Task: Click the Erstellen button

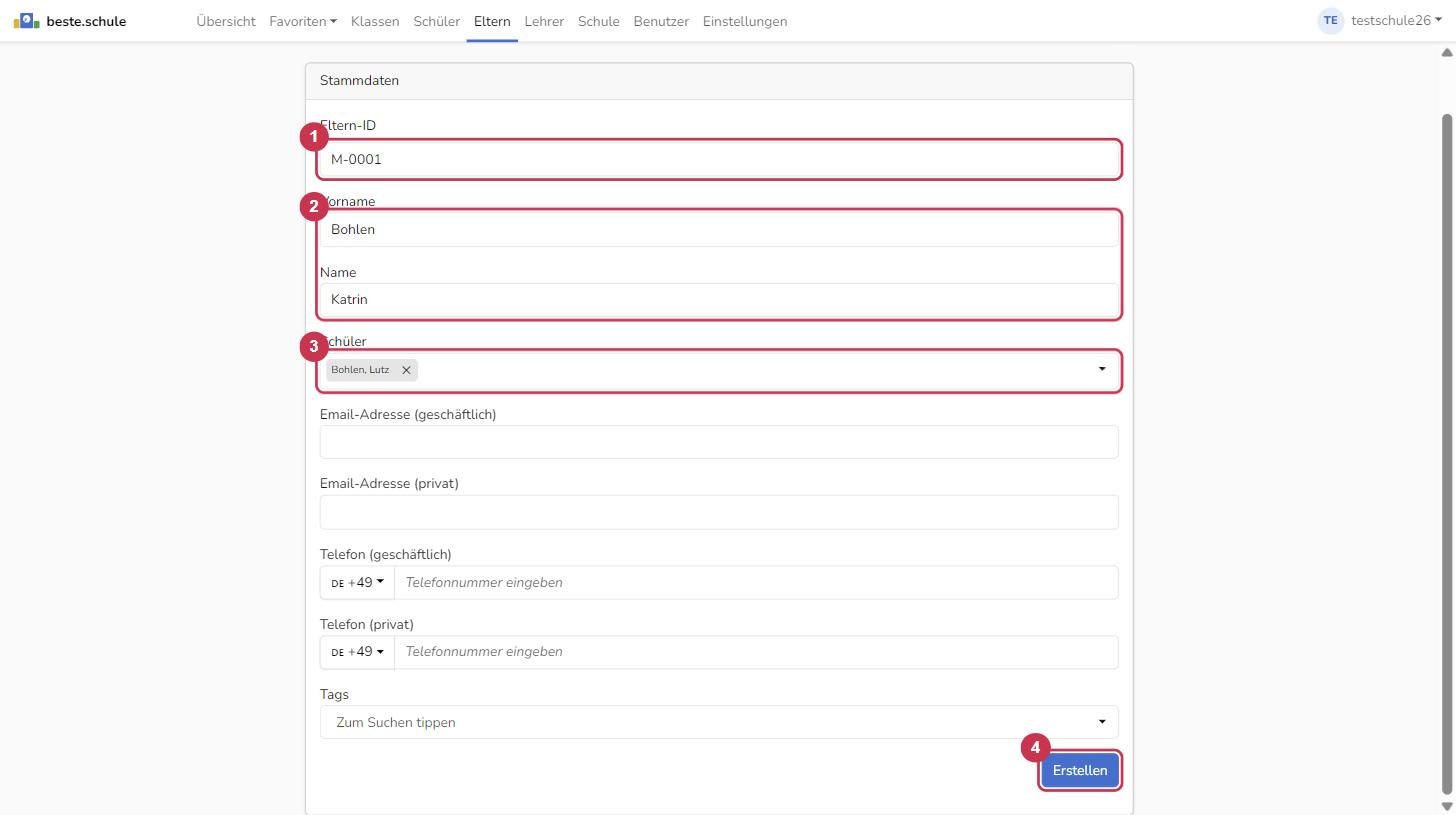Action: (x=1080, y=771)
